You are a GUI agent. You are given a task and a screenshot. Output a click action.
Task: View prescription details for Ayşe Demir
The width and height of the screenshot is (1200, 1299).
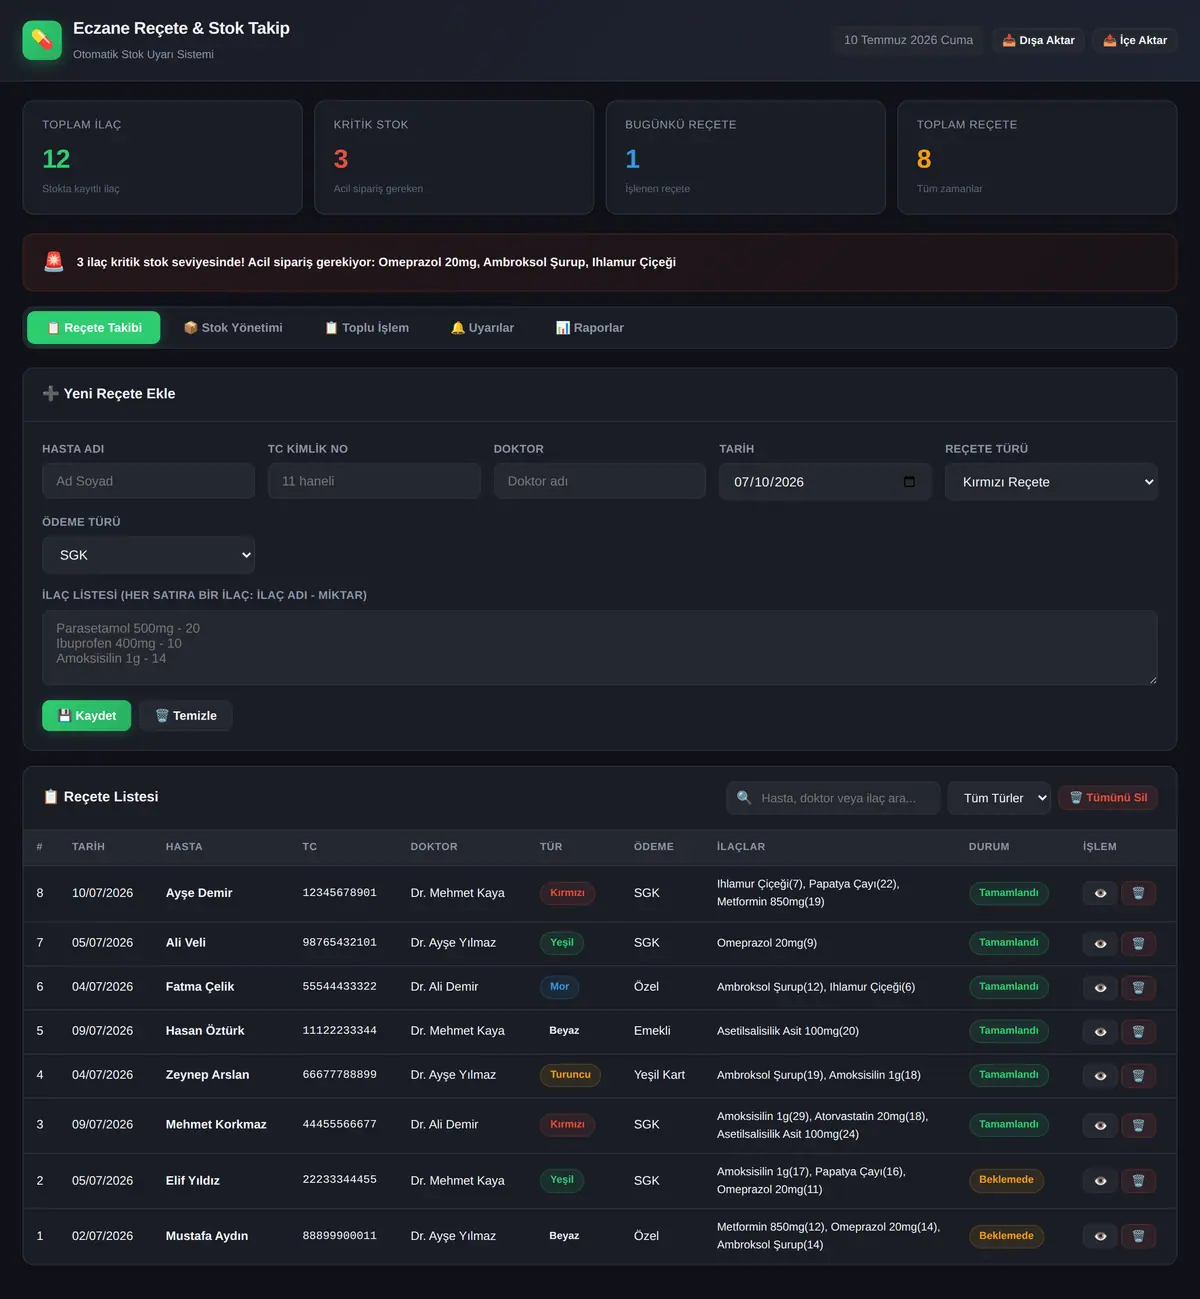(x=1100, y=893)
